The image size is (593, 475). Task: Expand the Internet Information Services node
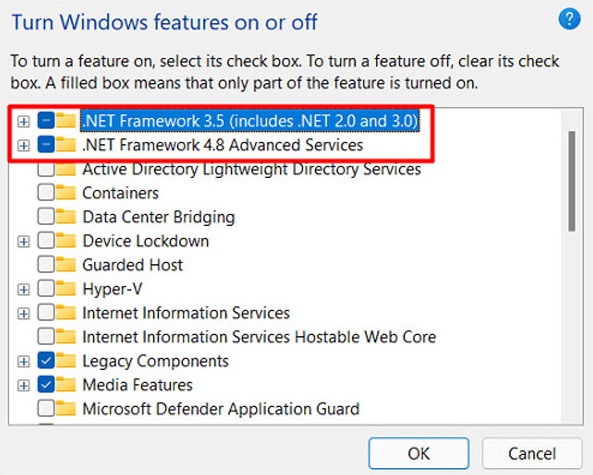pos(23,313)
